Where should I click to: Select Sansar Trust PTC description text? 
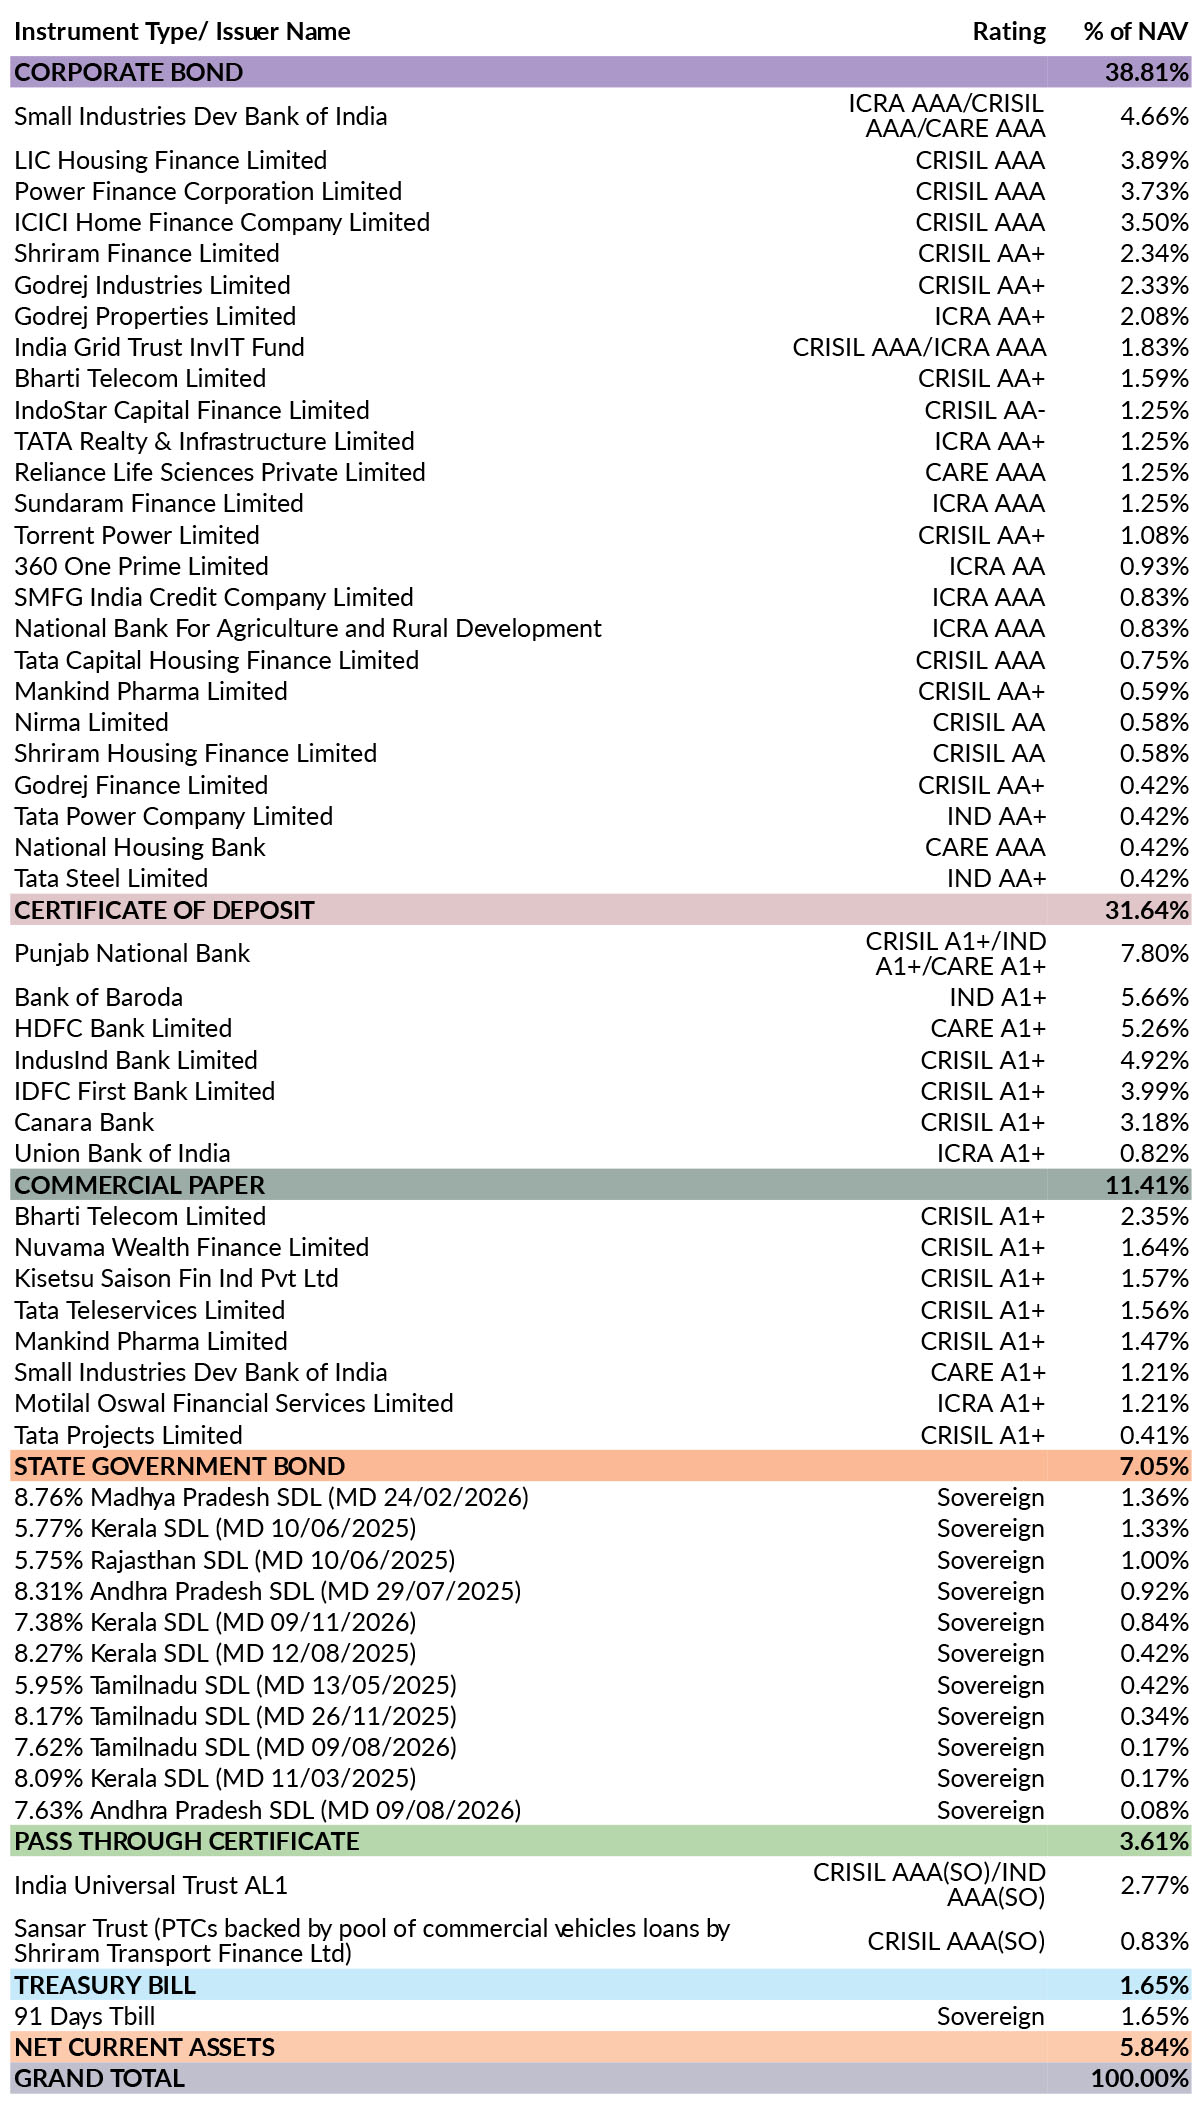click(372, 1941)
